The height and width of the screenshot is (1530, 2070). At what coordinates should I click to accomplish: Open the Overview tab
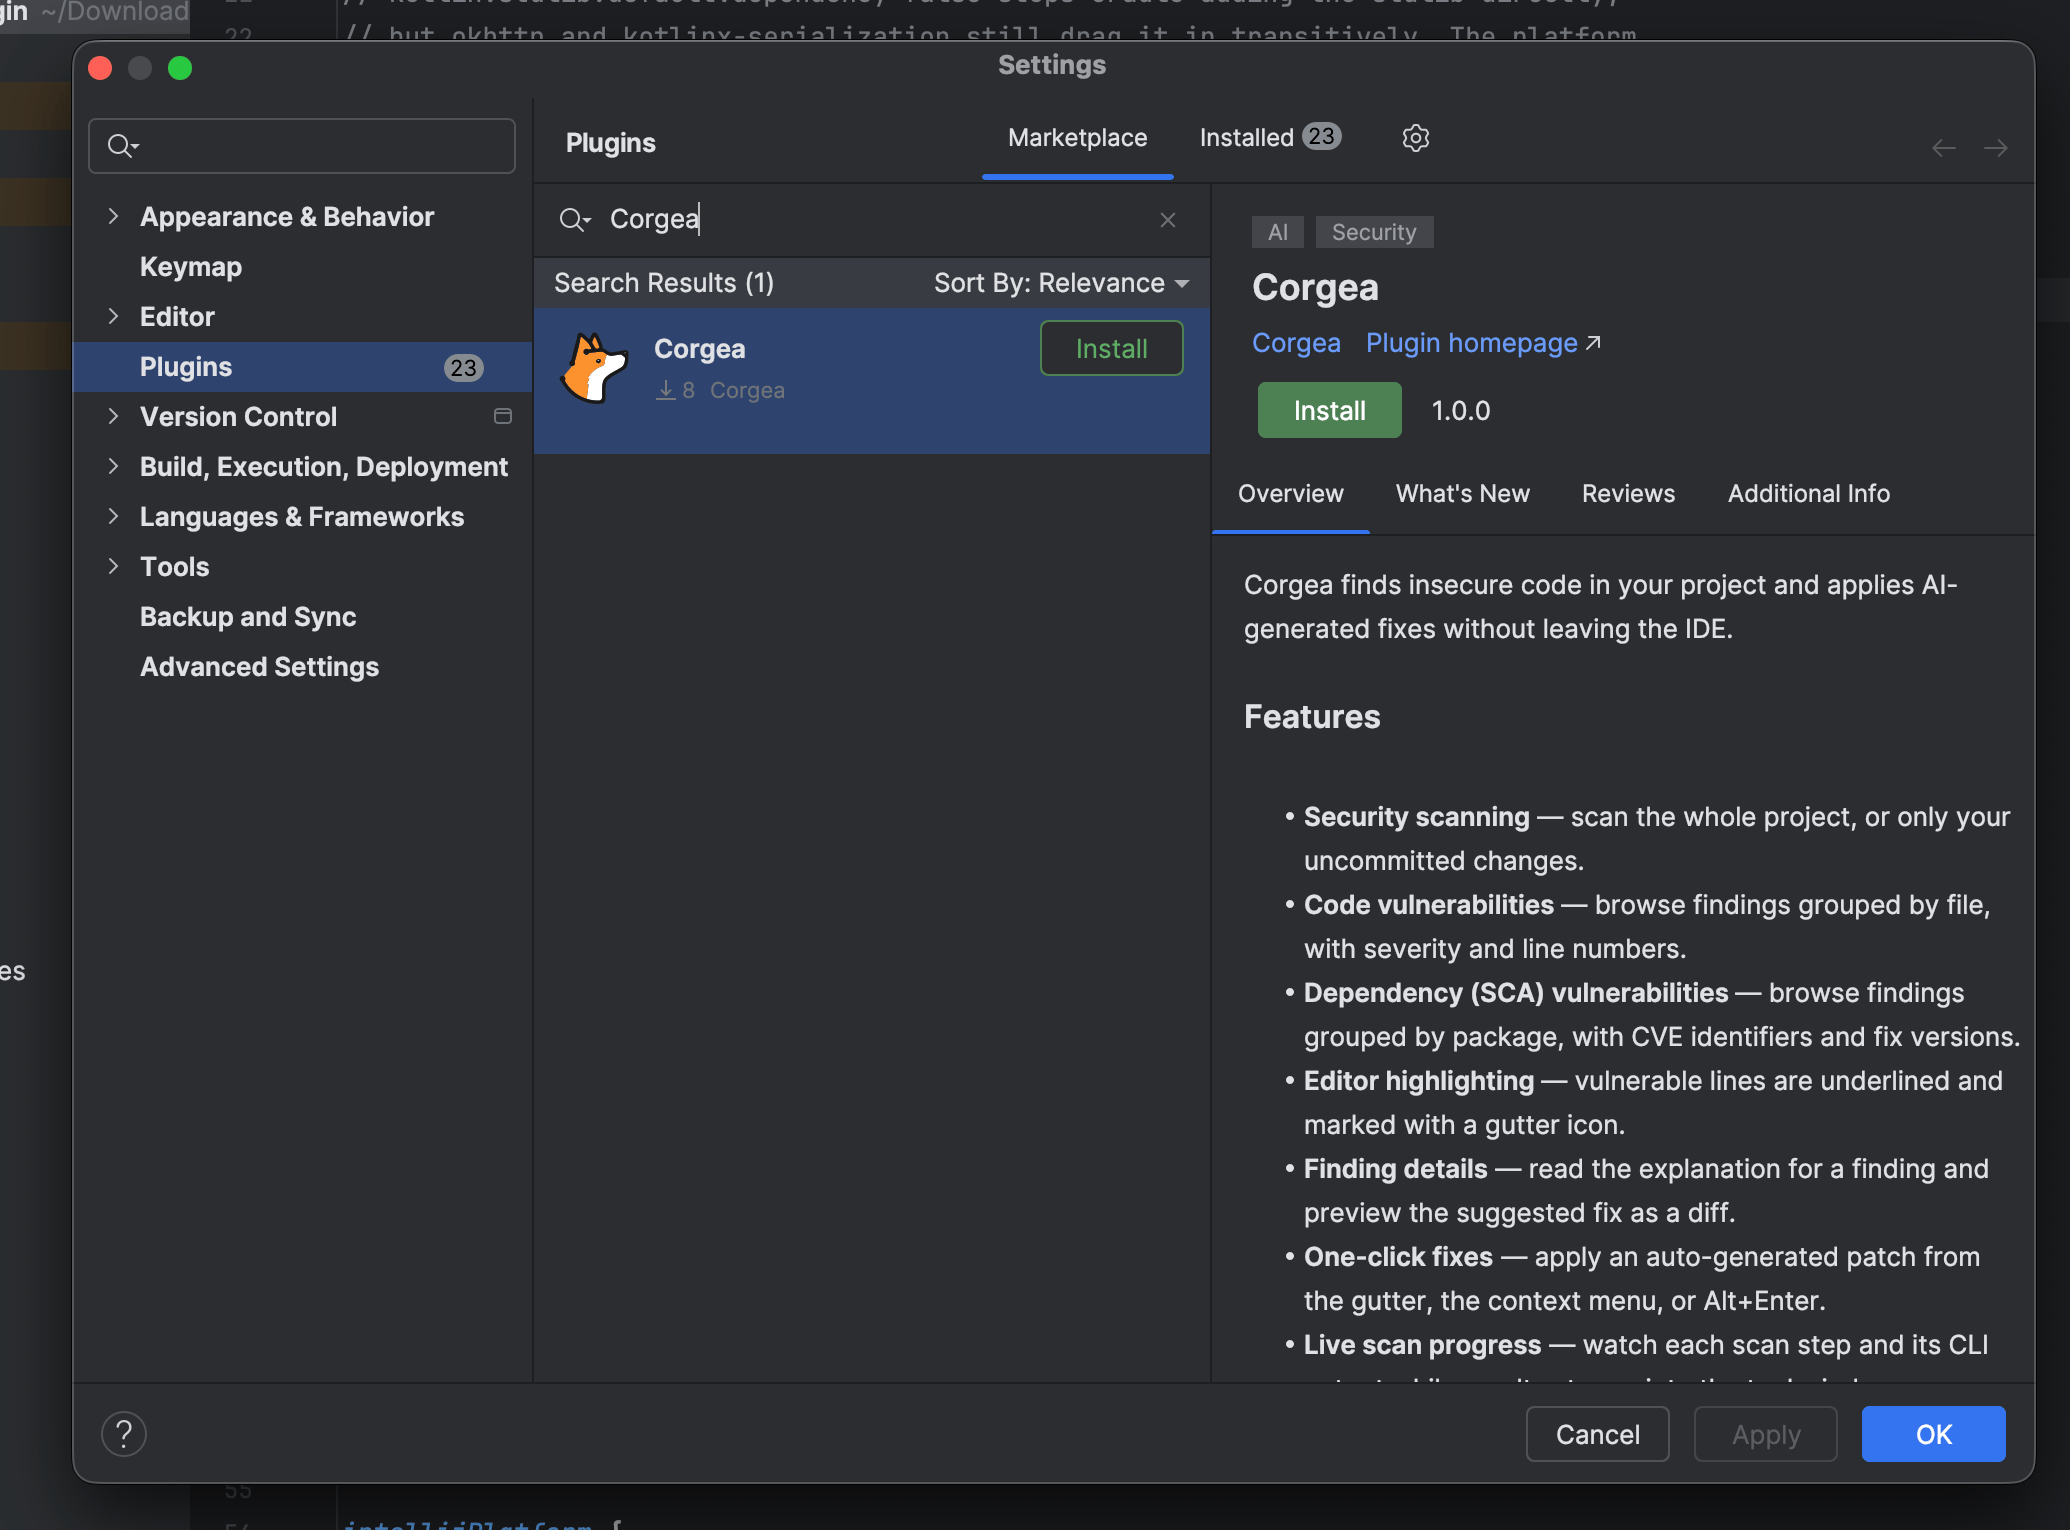pos(1291,494)
